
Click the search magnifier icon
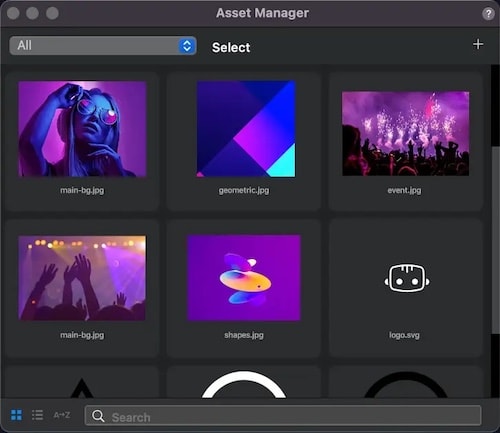[98, 416]
